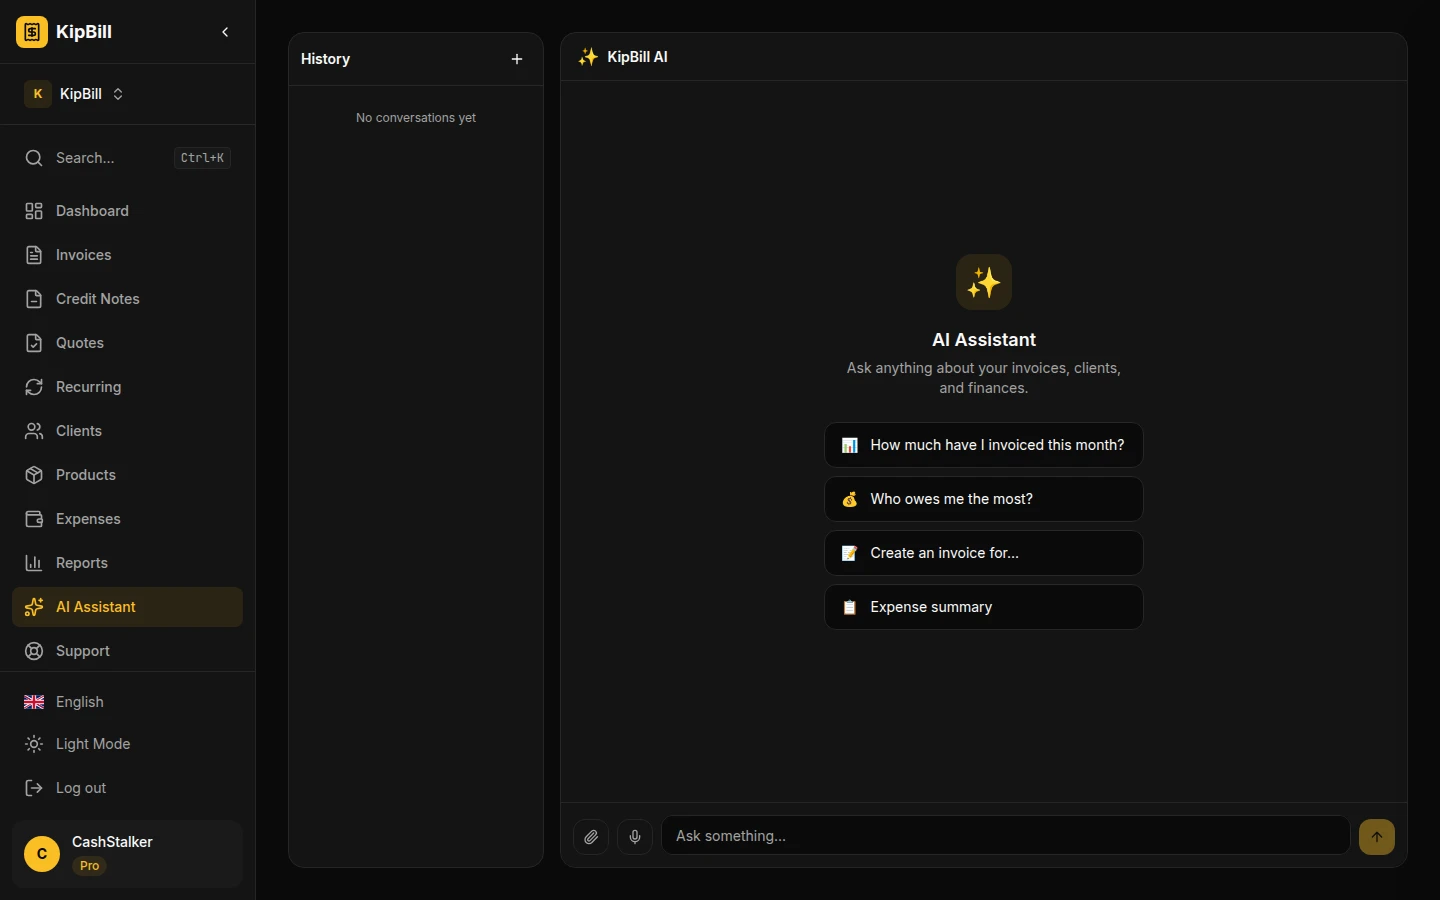Click the CashStalker profile avatar
The height and width of the screenshot is (900, 1440).
pyautogui.click(x=42, y=854)
